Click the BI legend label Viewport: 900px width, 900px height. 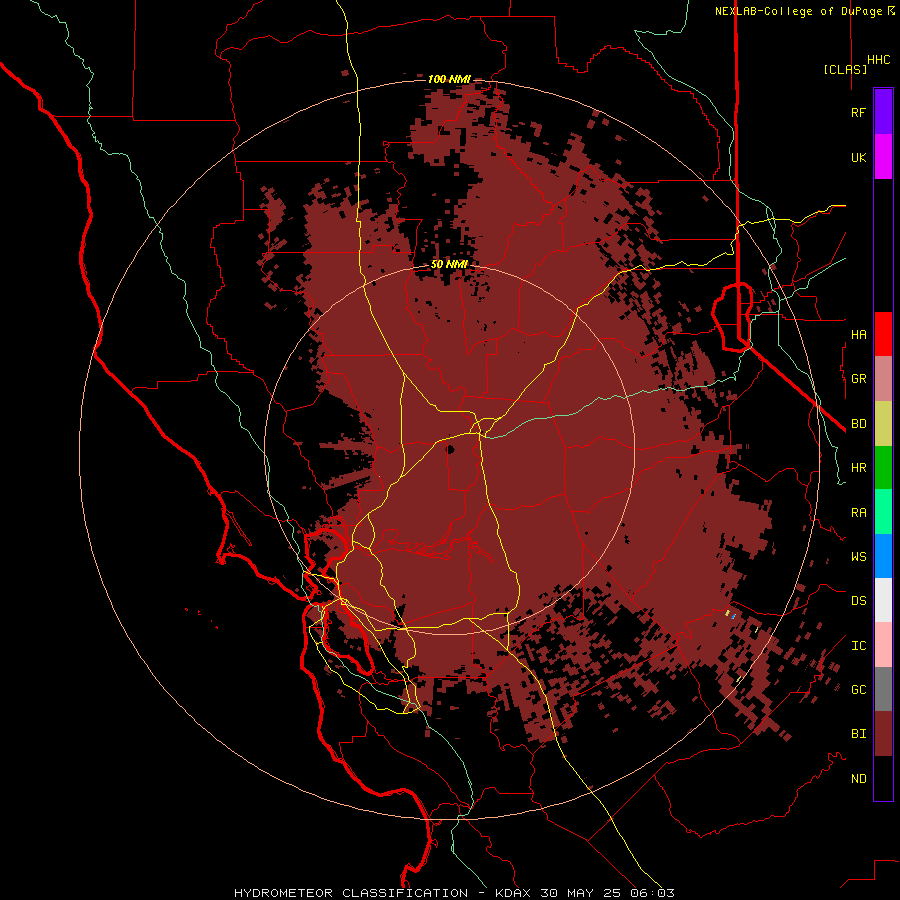tap(858, 734)
